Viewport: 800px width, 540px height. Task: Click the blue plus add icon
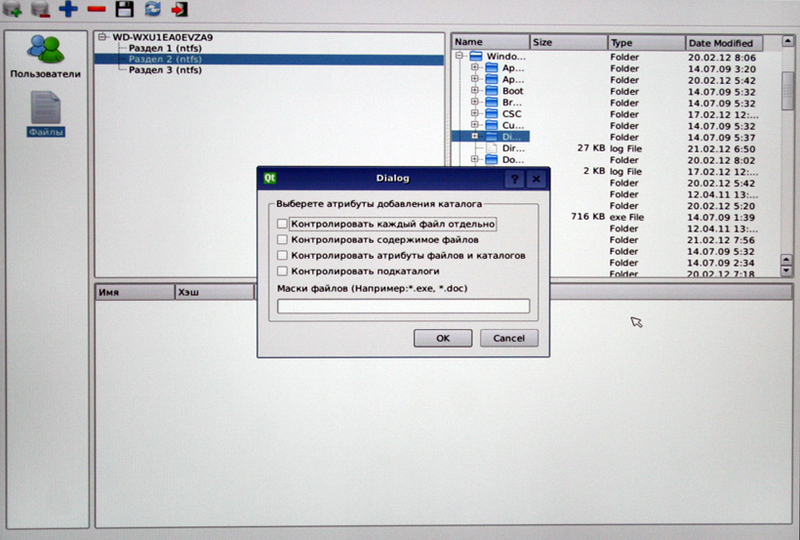click(68, 9)
